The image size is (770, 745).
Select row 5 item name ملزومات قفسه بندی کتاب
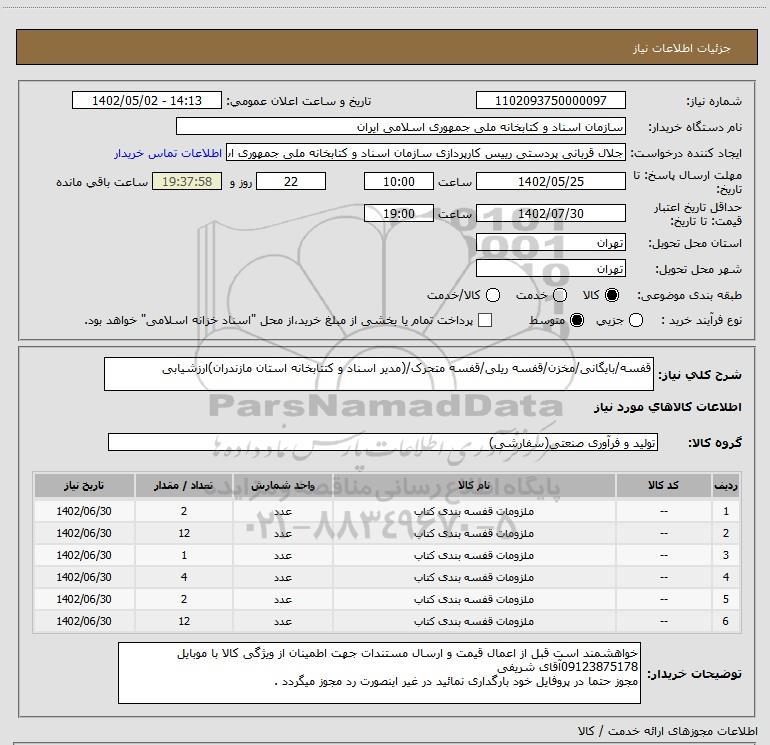point(474,600)
